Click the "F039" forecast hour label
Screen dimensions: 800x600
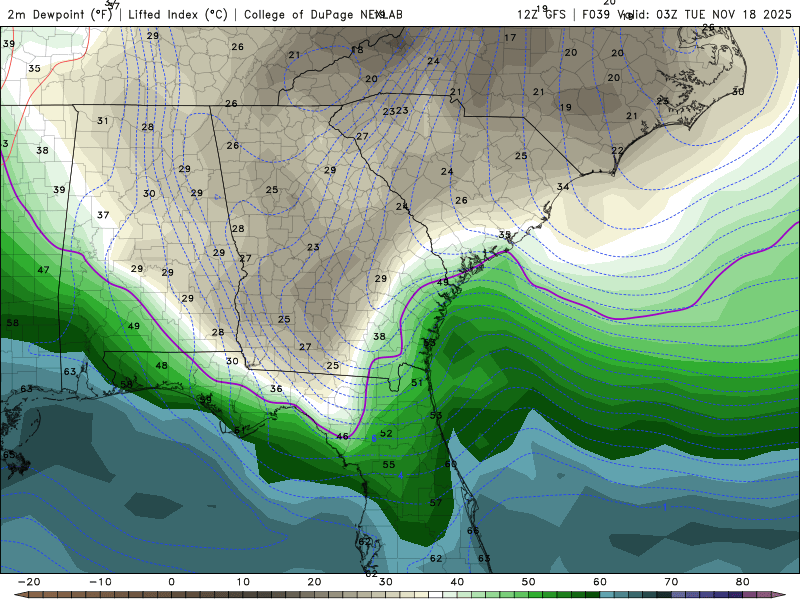pos(596,15)
